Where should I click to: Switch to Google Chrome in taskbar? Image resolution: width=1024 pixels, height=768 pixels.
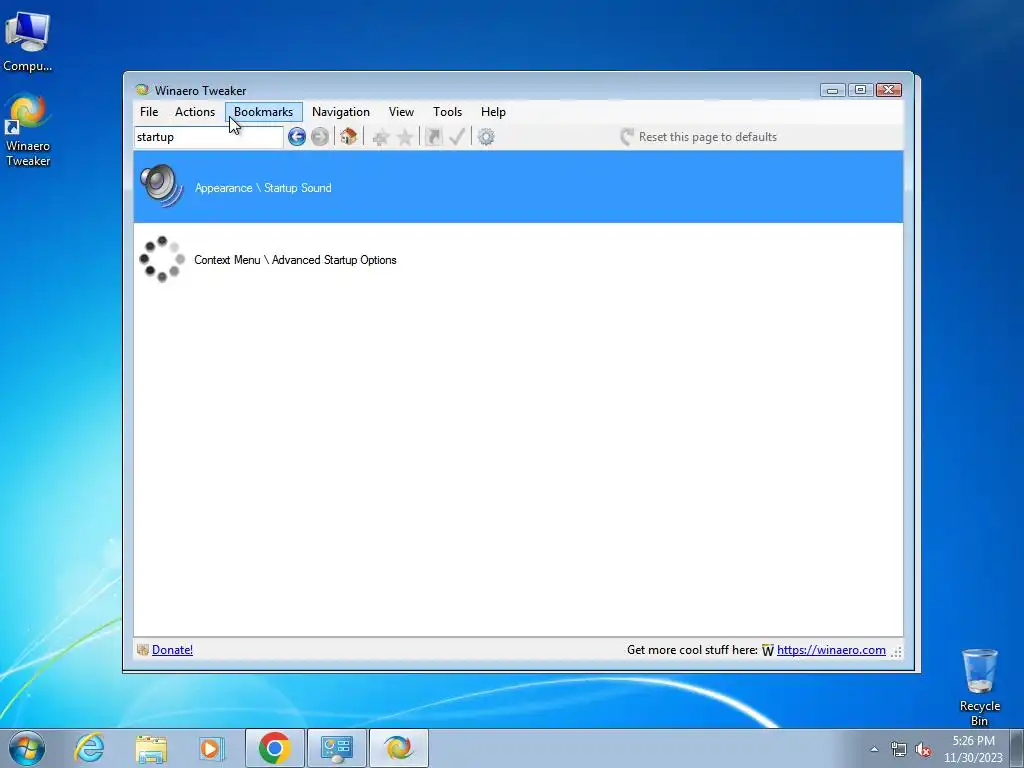tap(274, 748)
